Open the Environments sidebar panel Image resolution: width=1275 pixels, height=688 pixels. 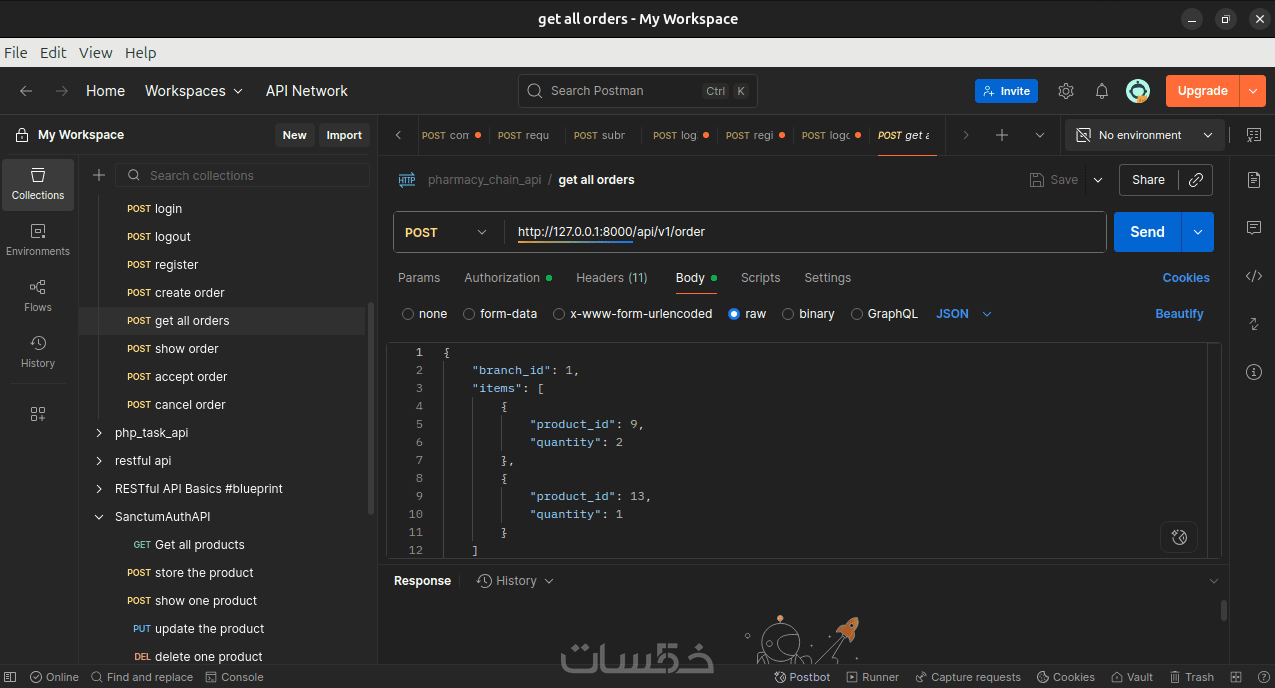pyautogui.click(x=38, y=240)
